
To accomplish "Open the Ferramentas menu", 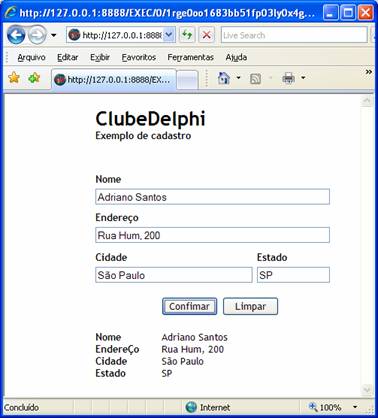I will (x=190, y=57).
